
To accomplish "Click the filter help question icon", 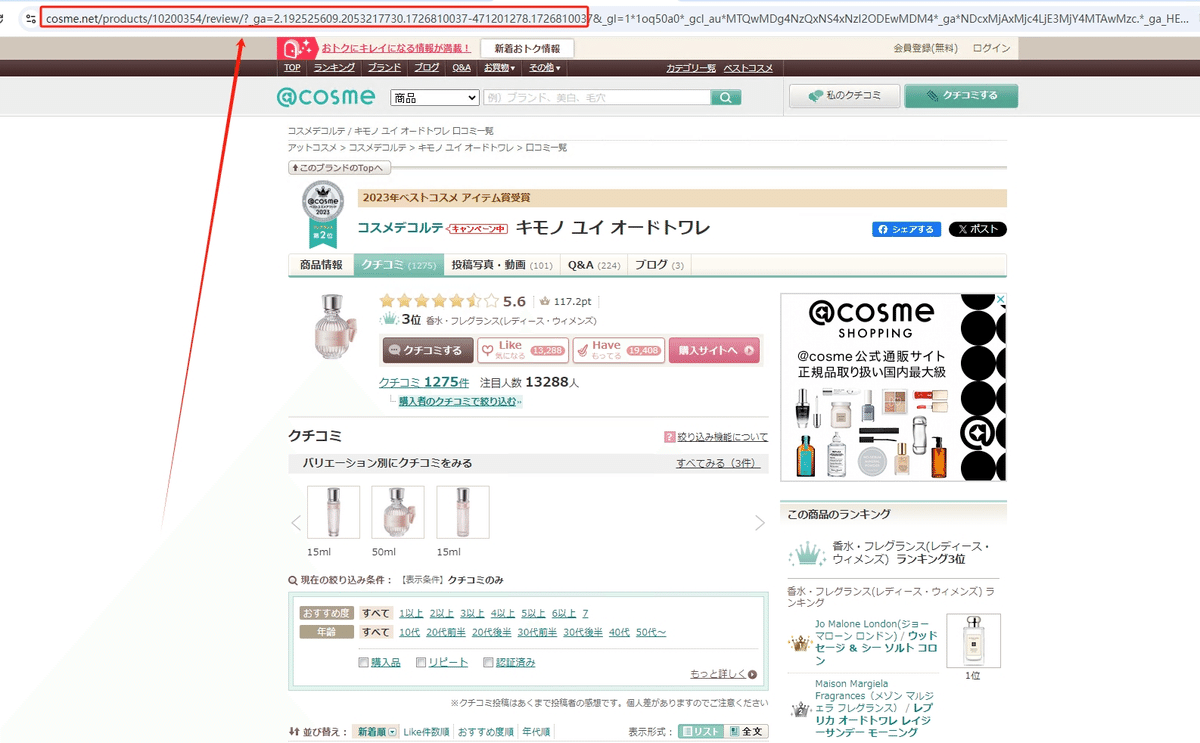I will pos(669,437).
